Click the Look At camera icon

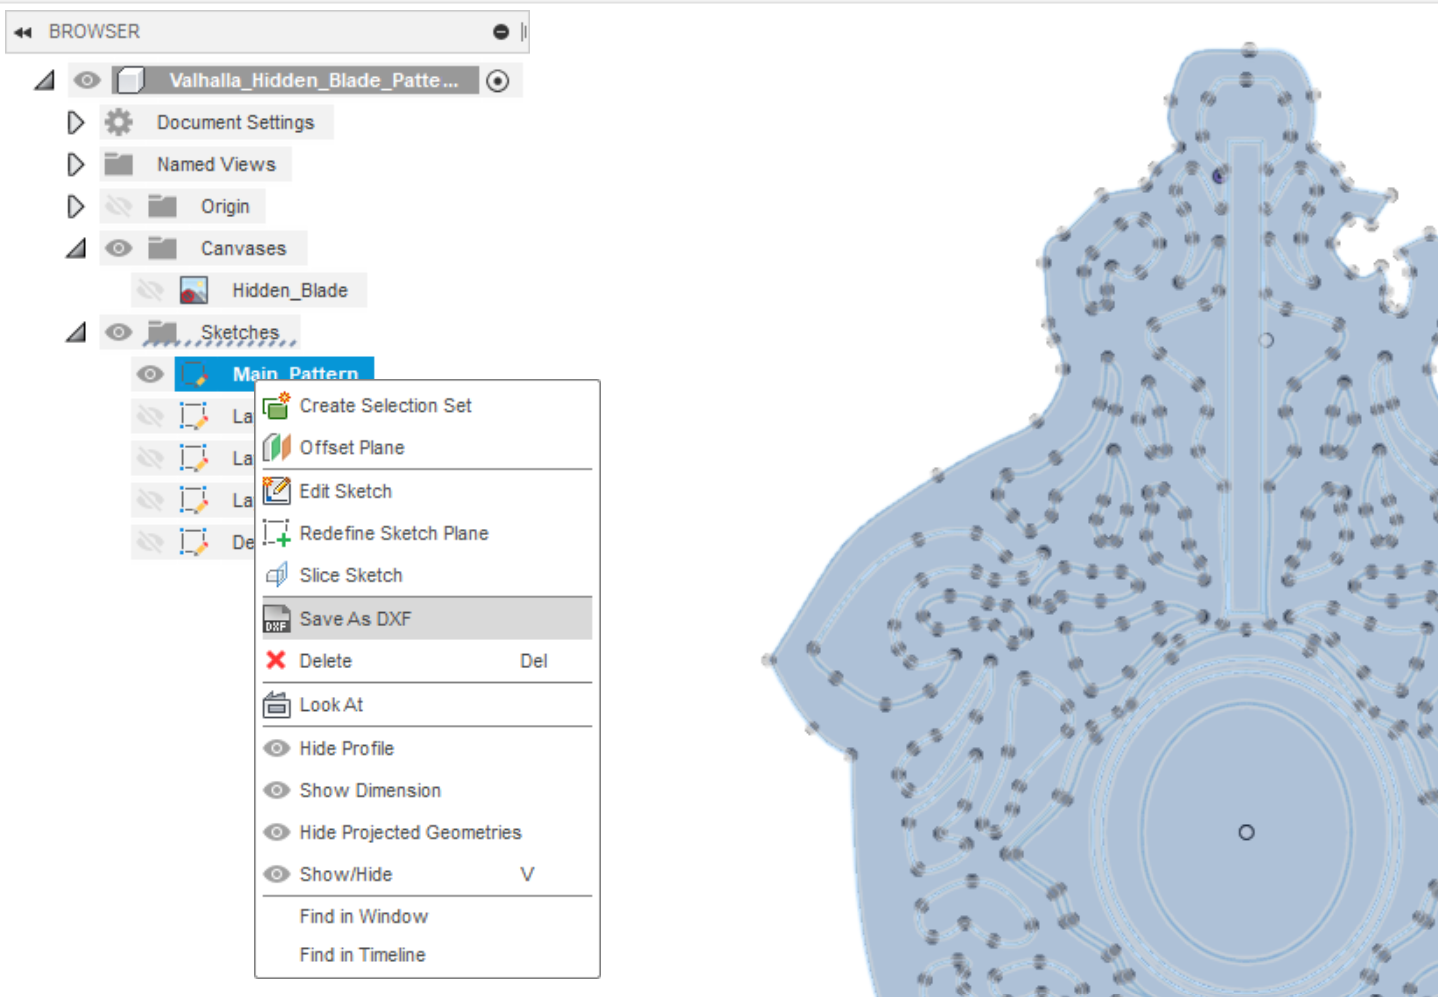pyautogui.click(x=277, y=705)
